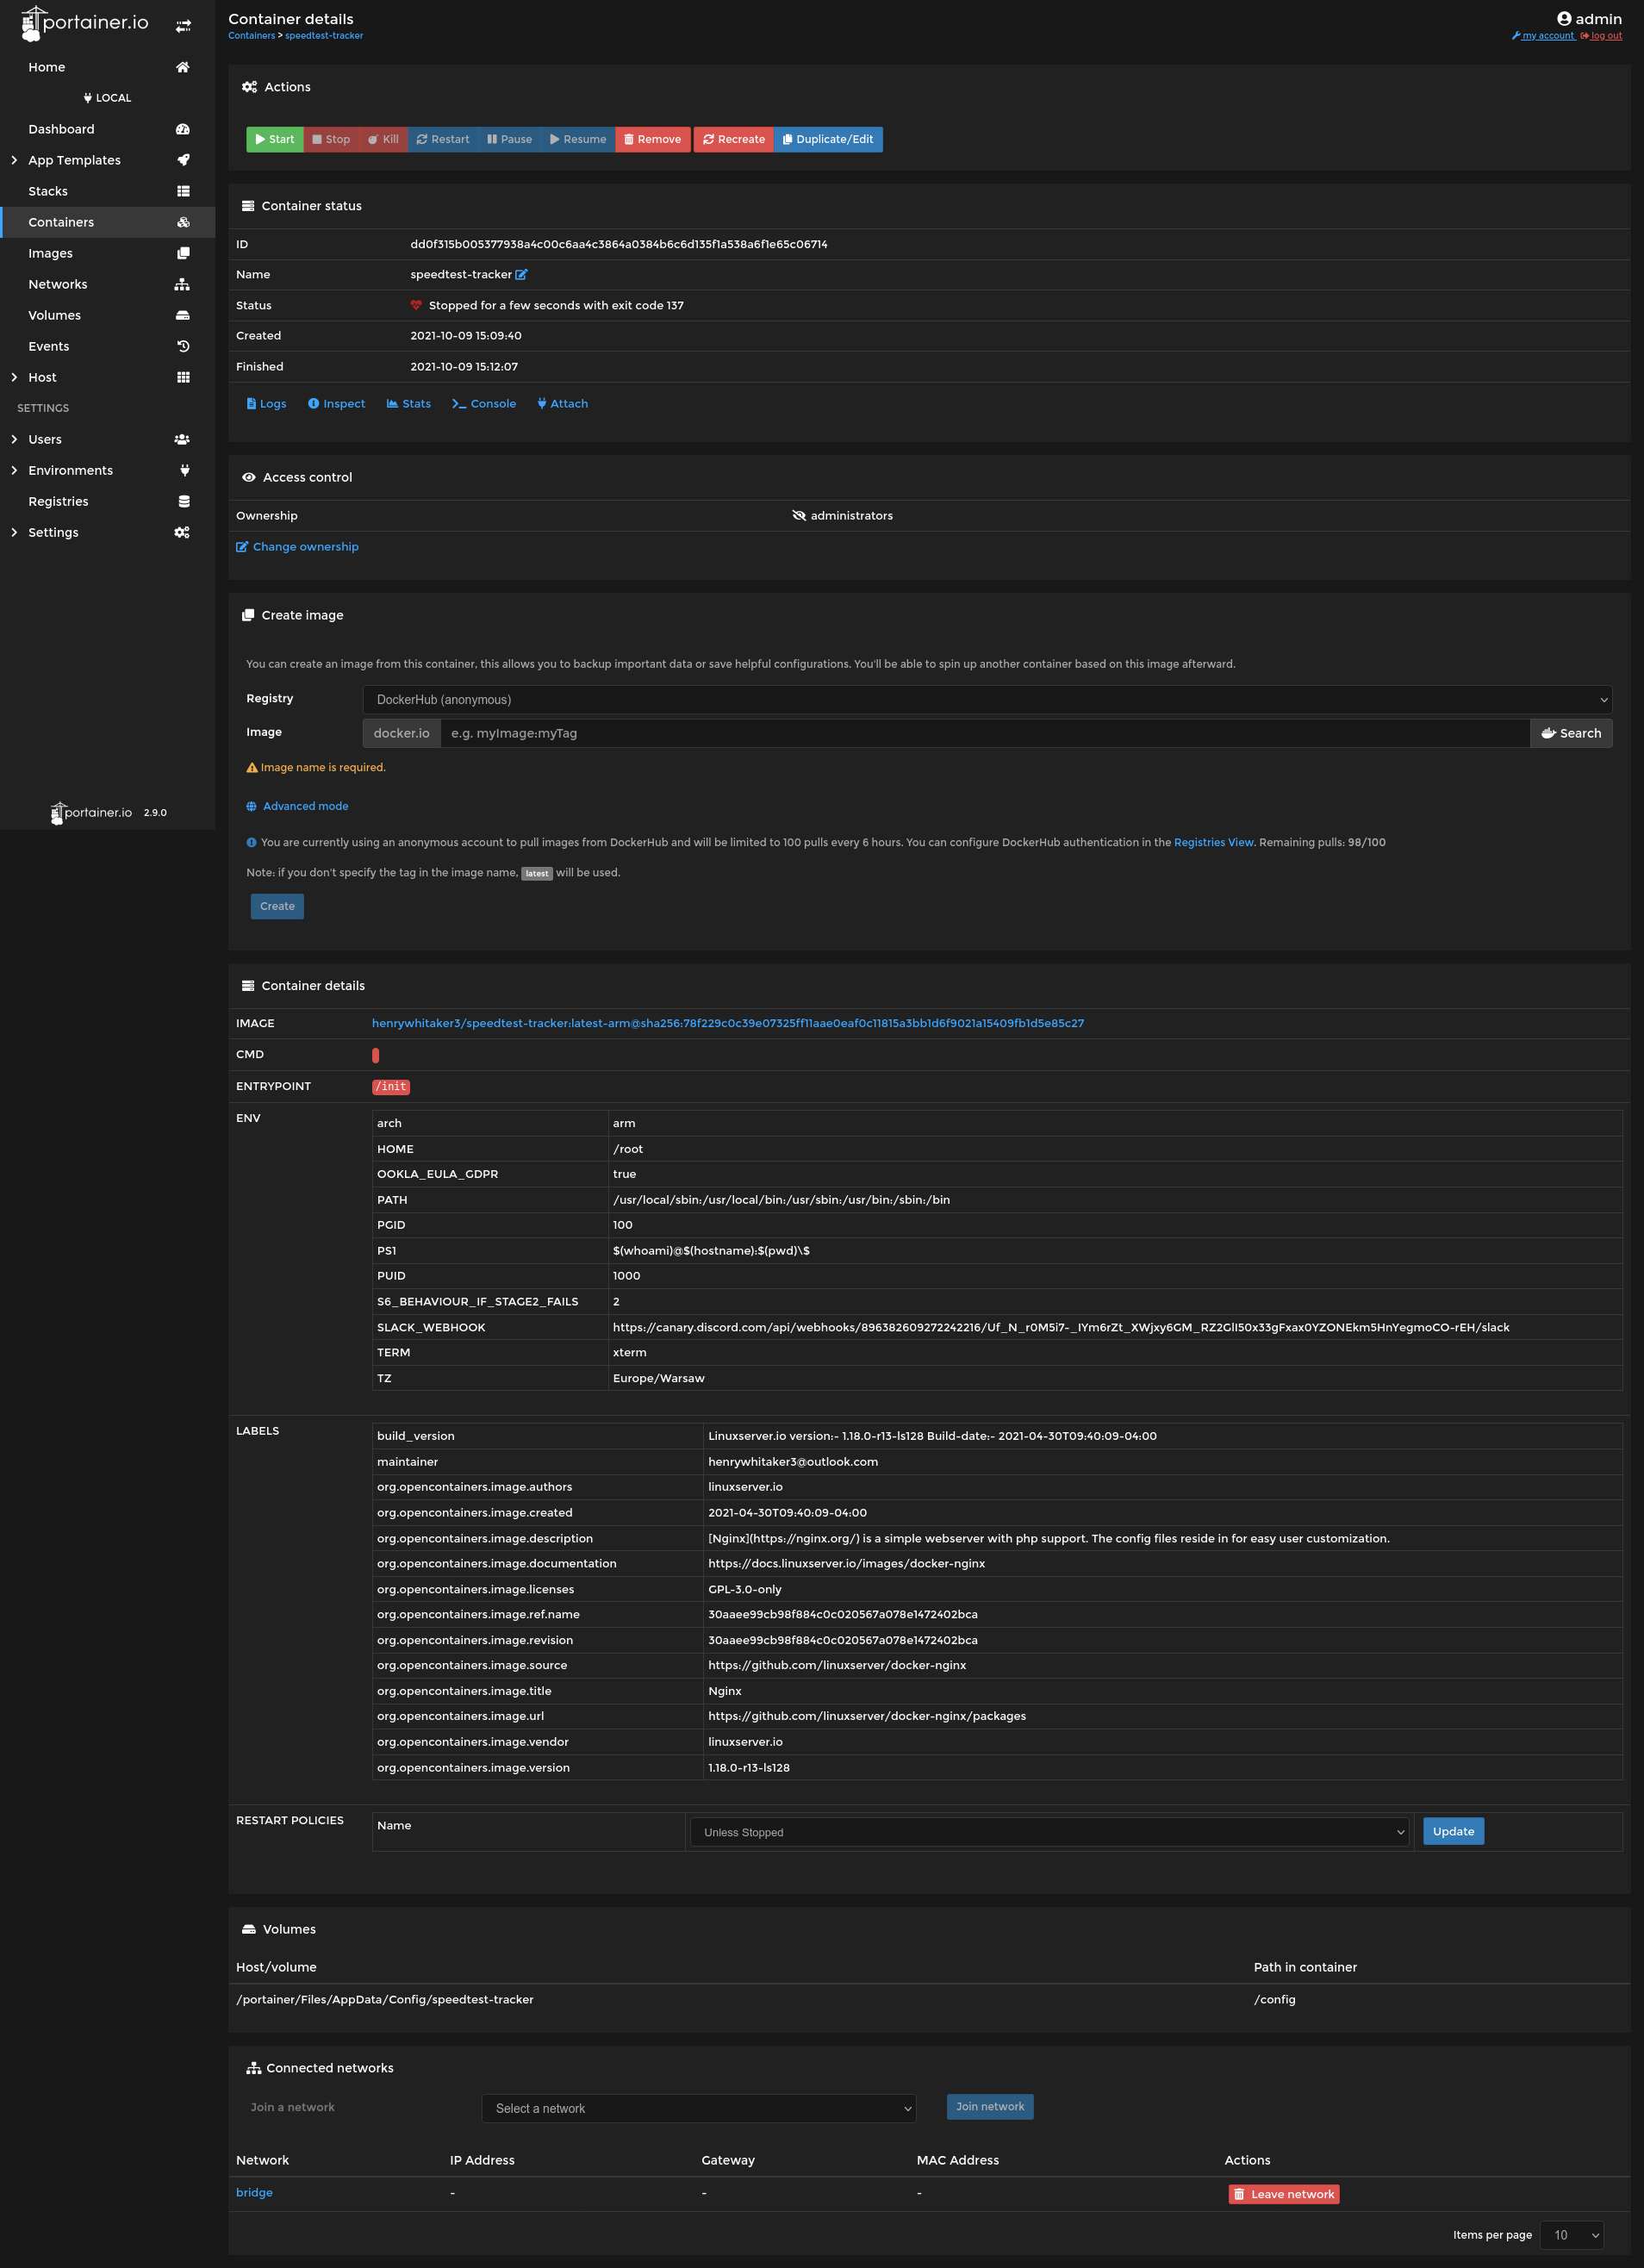1644x2268 pixels.
Task: Click the Images clone icon in the sidebar
Action: coord(183,253)
